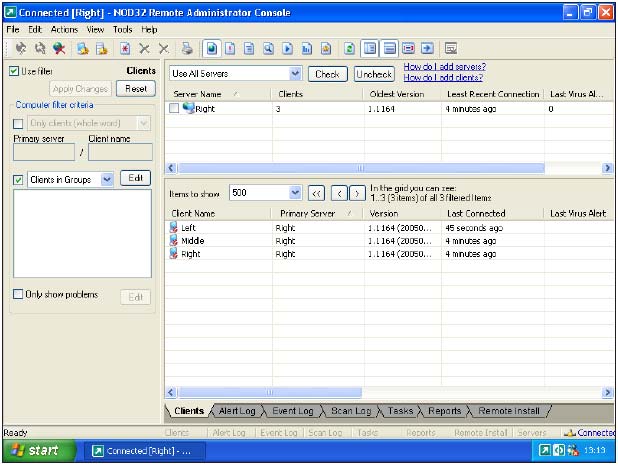Uncheck the Clients in Groups checkbox
The height and width of the screenshot is (465, 618).
[x=18, y=180]
